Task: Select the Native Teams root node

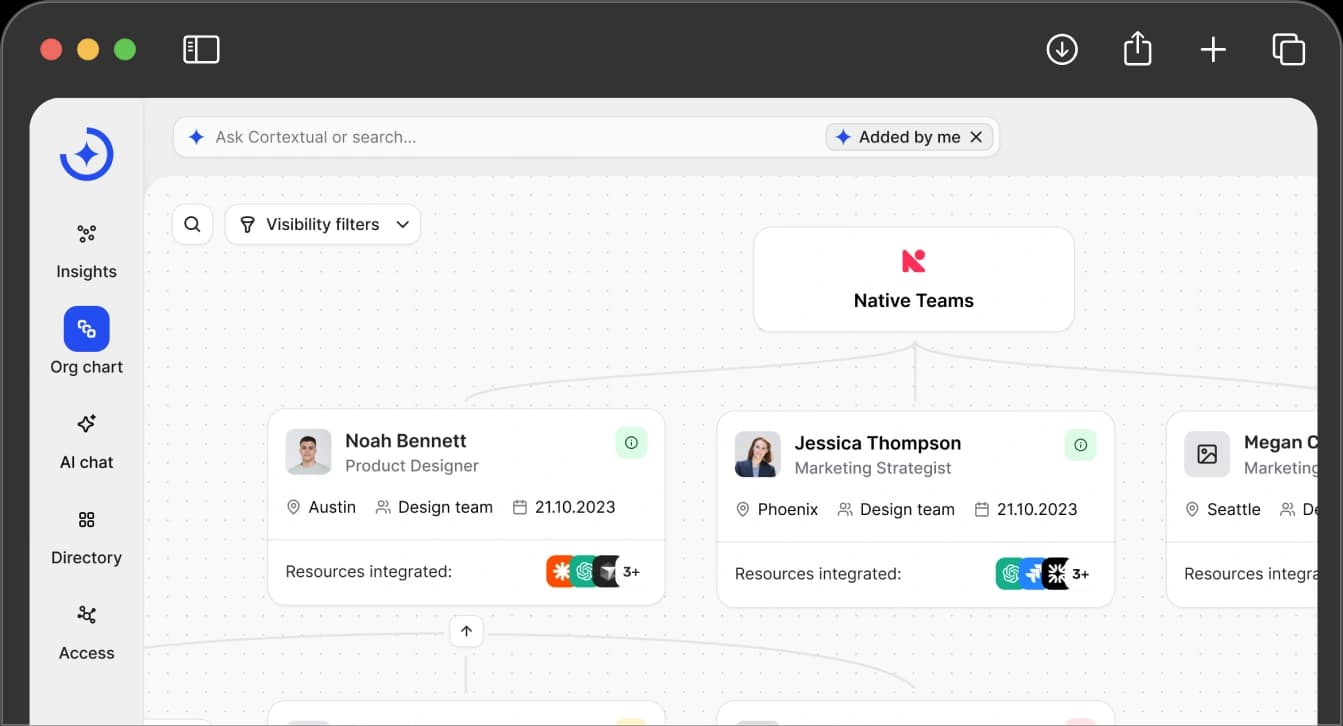Action: tap(914, 279)
